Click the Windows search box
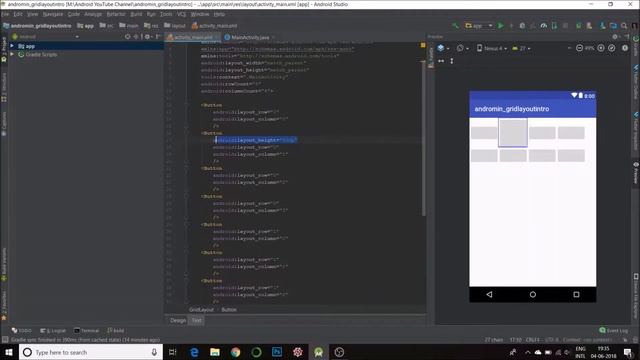 click(x=91, y=352)
